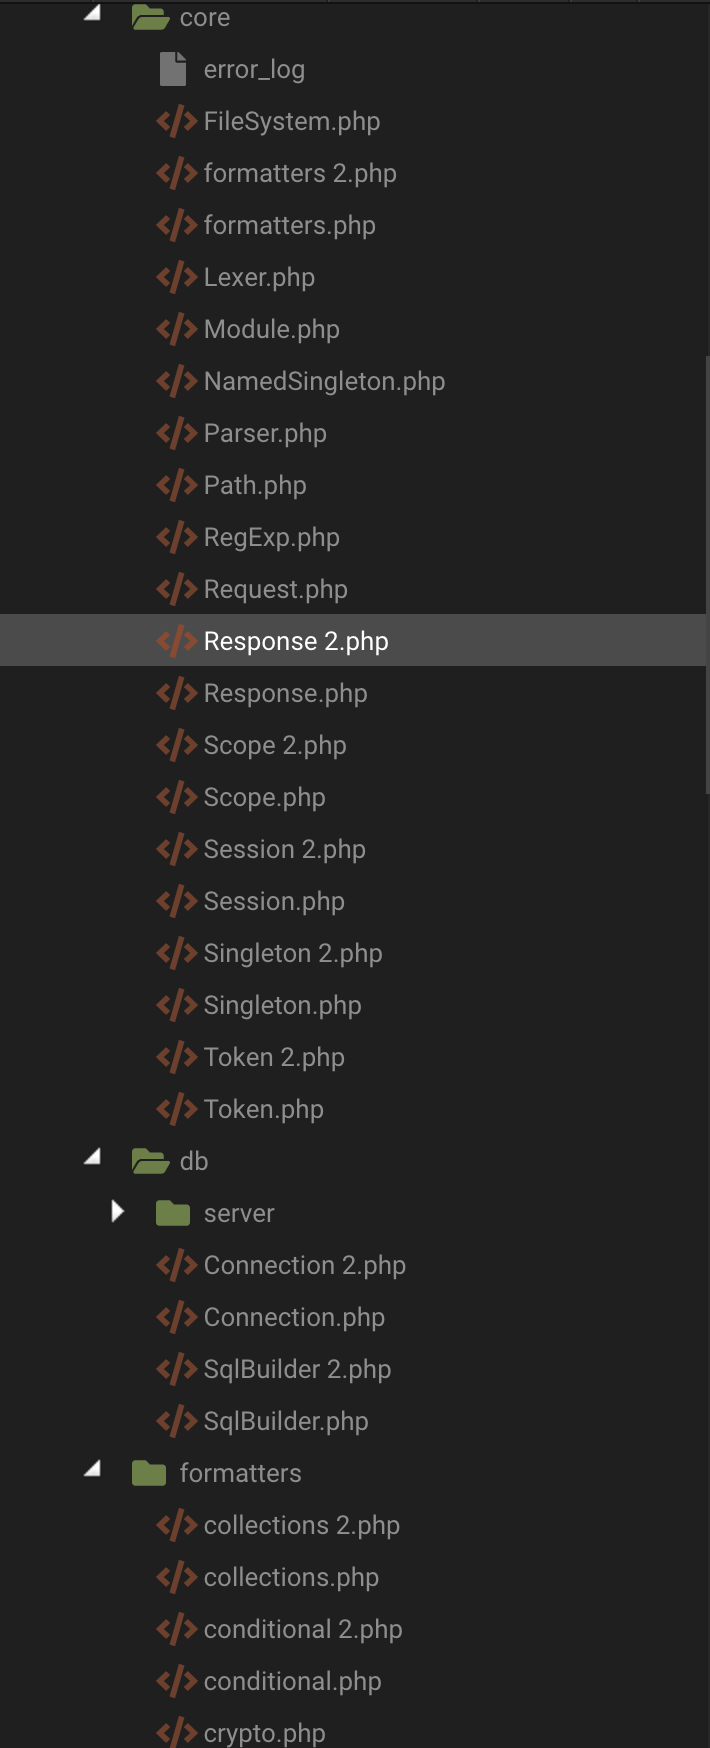Open Token 2.php file
710x1748 pixels.
point(274,1057)
